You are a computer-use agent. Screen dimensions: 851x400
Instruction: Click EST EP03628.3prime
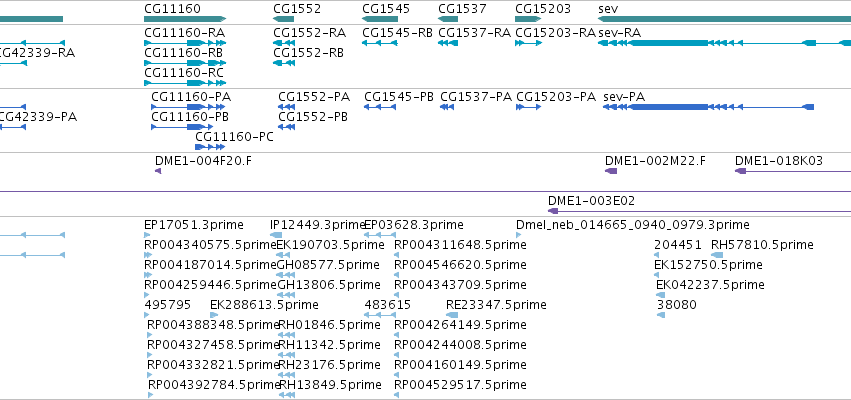(x=414, y=225)
